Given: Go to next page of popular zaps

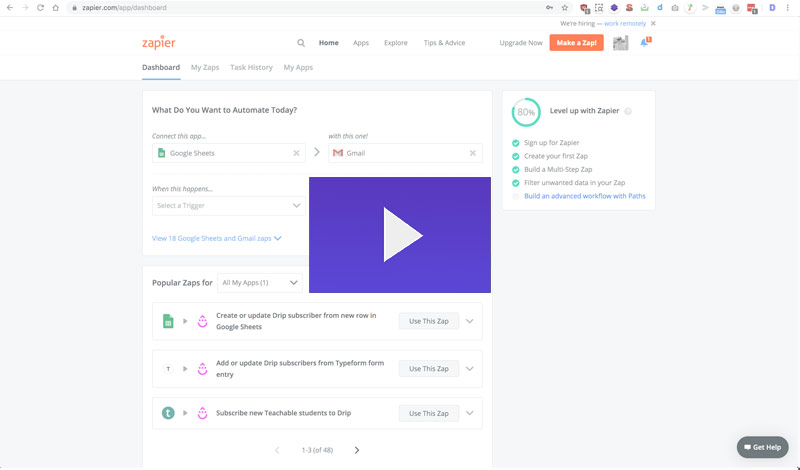Looking at the screenshot, I should click(x=357, y=450).
